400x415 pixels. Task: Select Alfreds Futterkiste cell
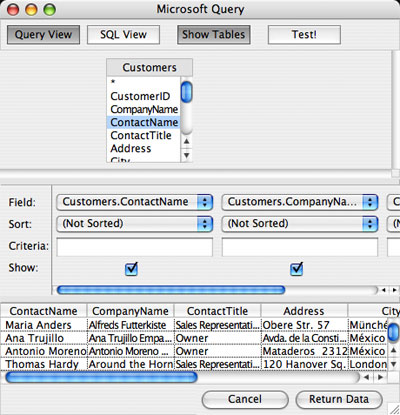click(130, 325)
